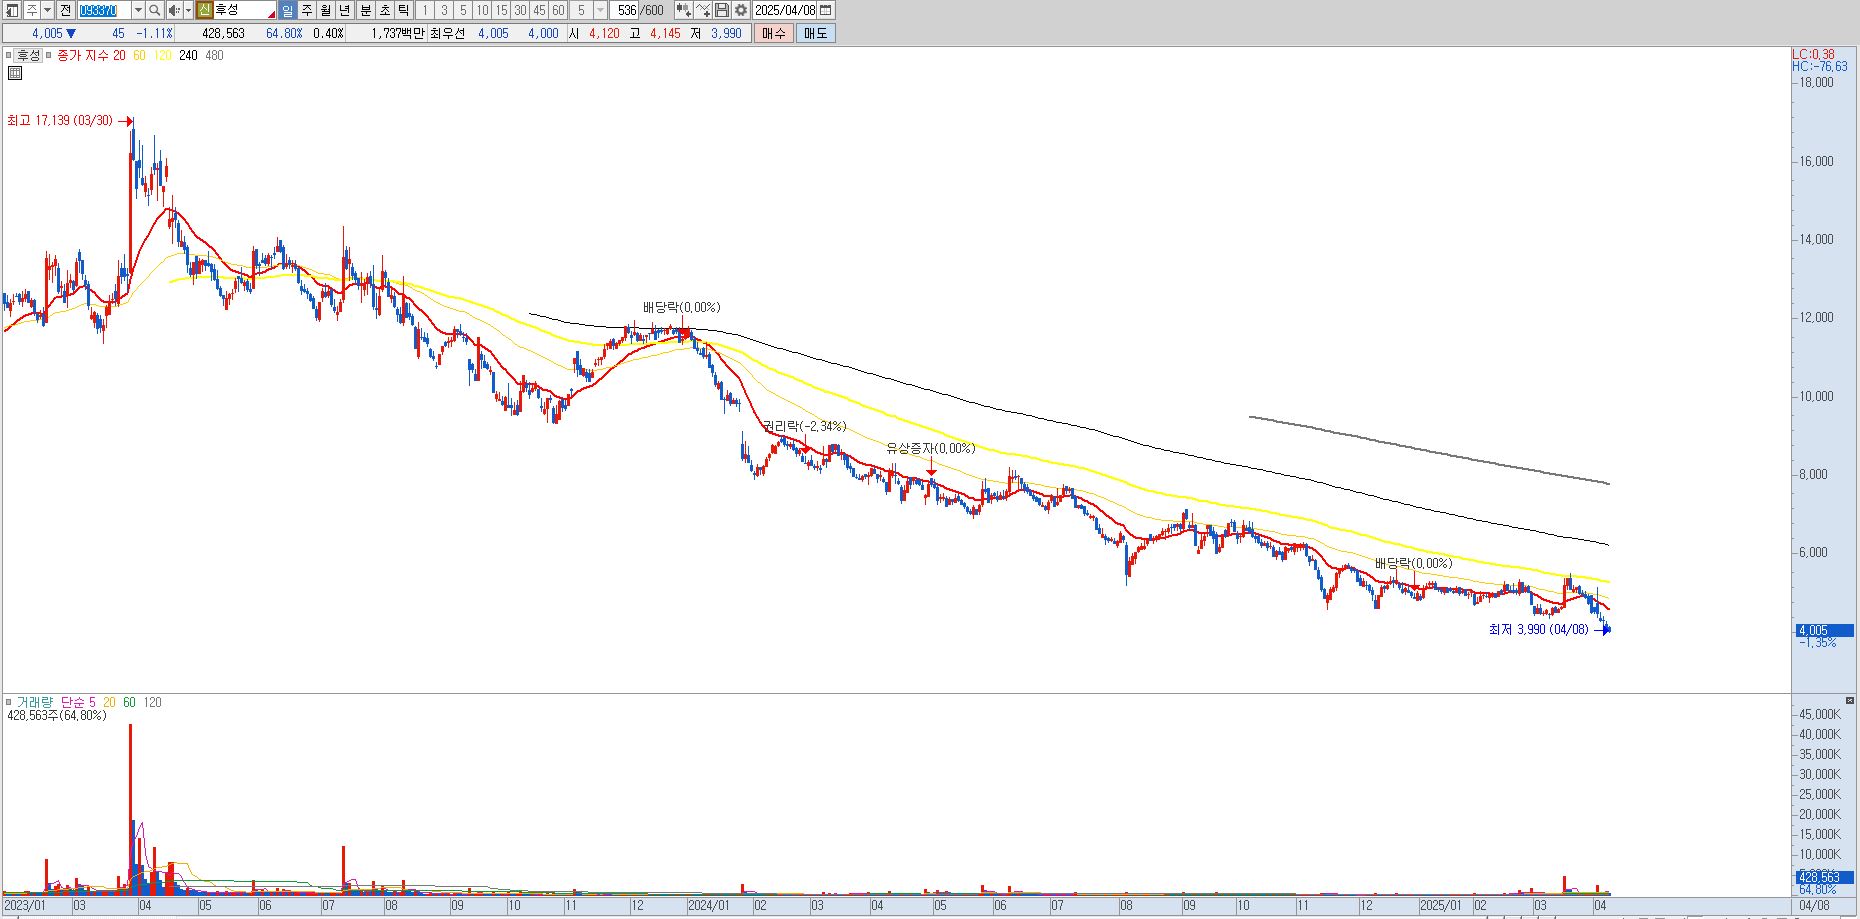Screen dimensions: 1860x919
Task: Click the data grid icon under 후성 label
Action: tap(15, 73)
